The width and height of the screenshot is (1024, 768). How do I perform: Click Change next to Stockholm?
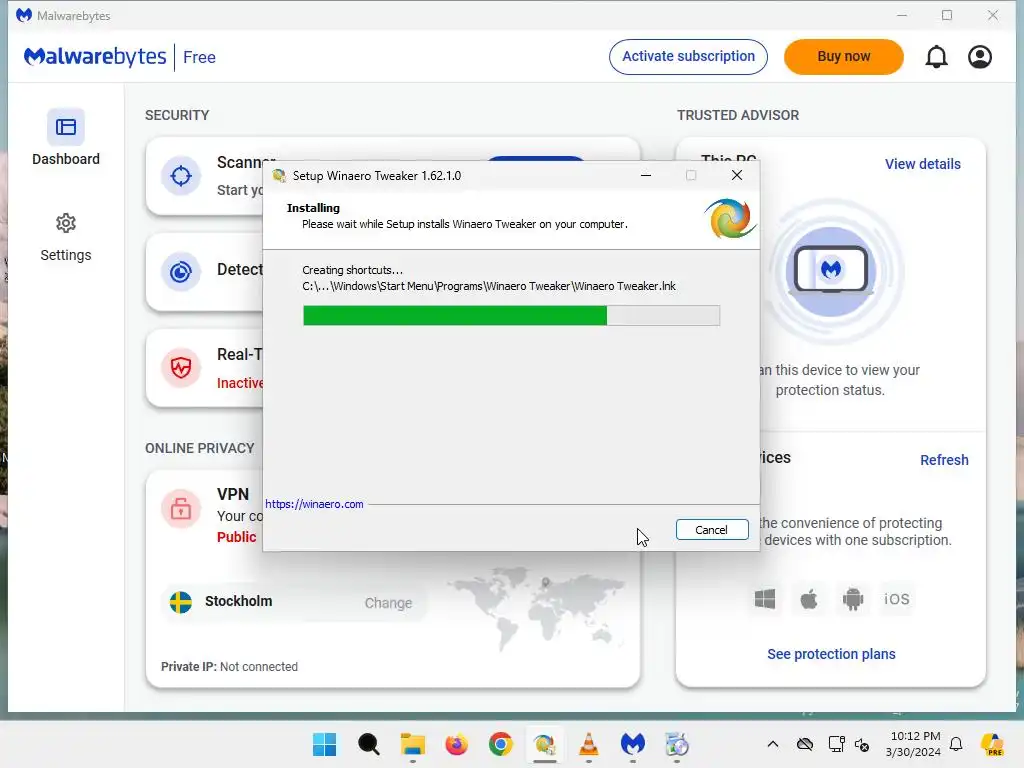pos(388,603)
